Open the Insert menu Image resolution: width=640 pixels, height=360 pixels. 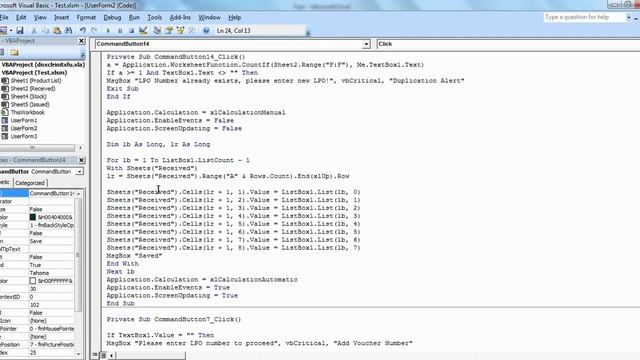click(62, 18)
